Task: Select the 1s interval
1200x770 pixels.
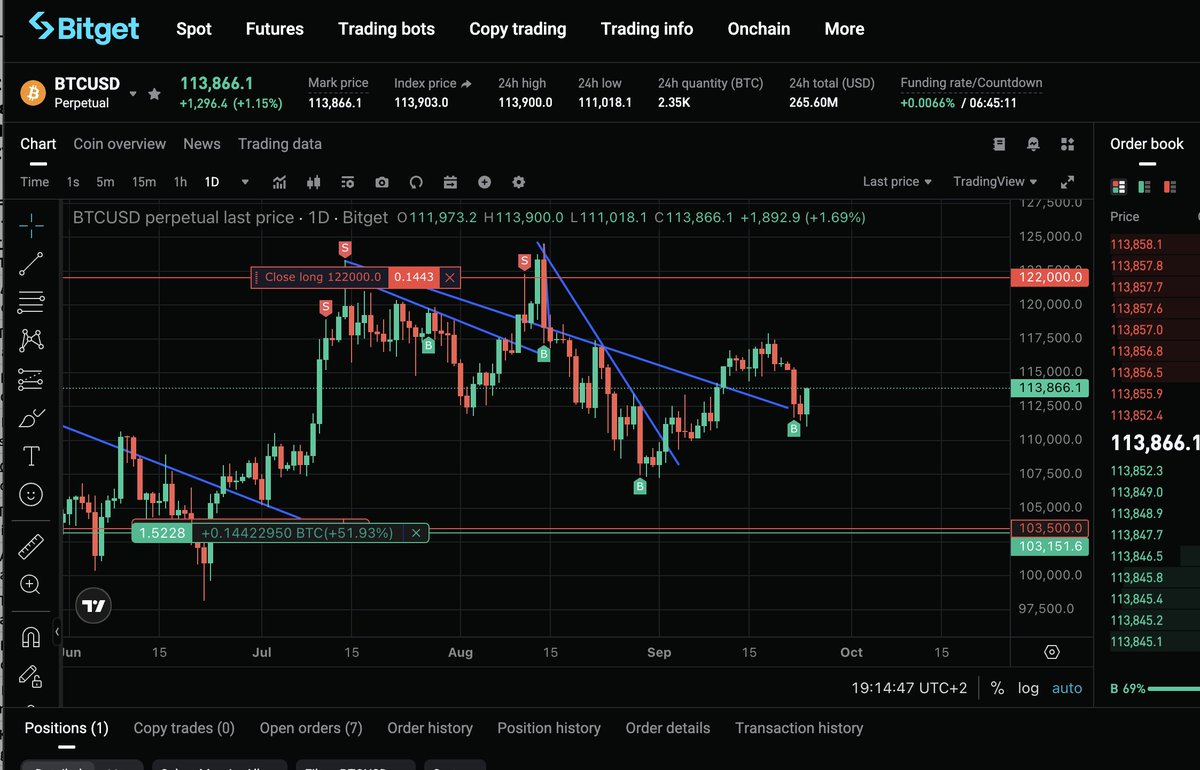Action: pos(73,181)
